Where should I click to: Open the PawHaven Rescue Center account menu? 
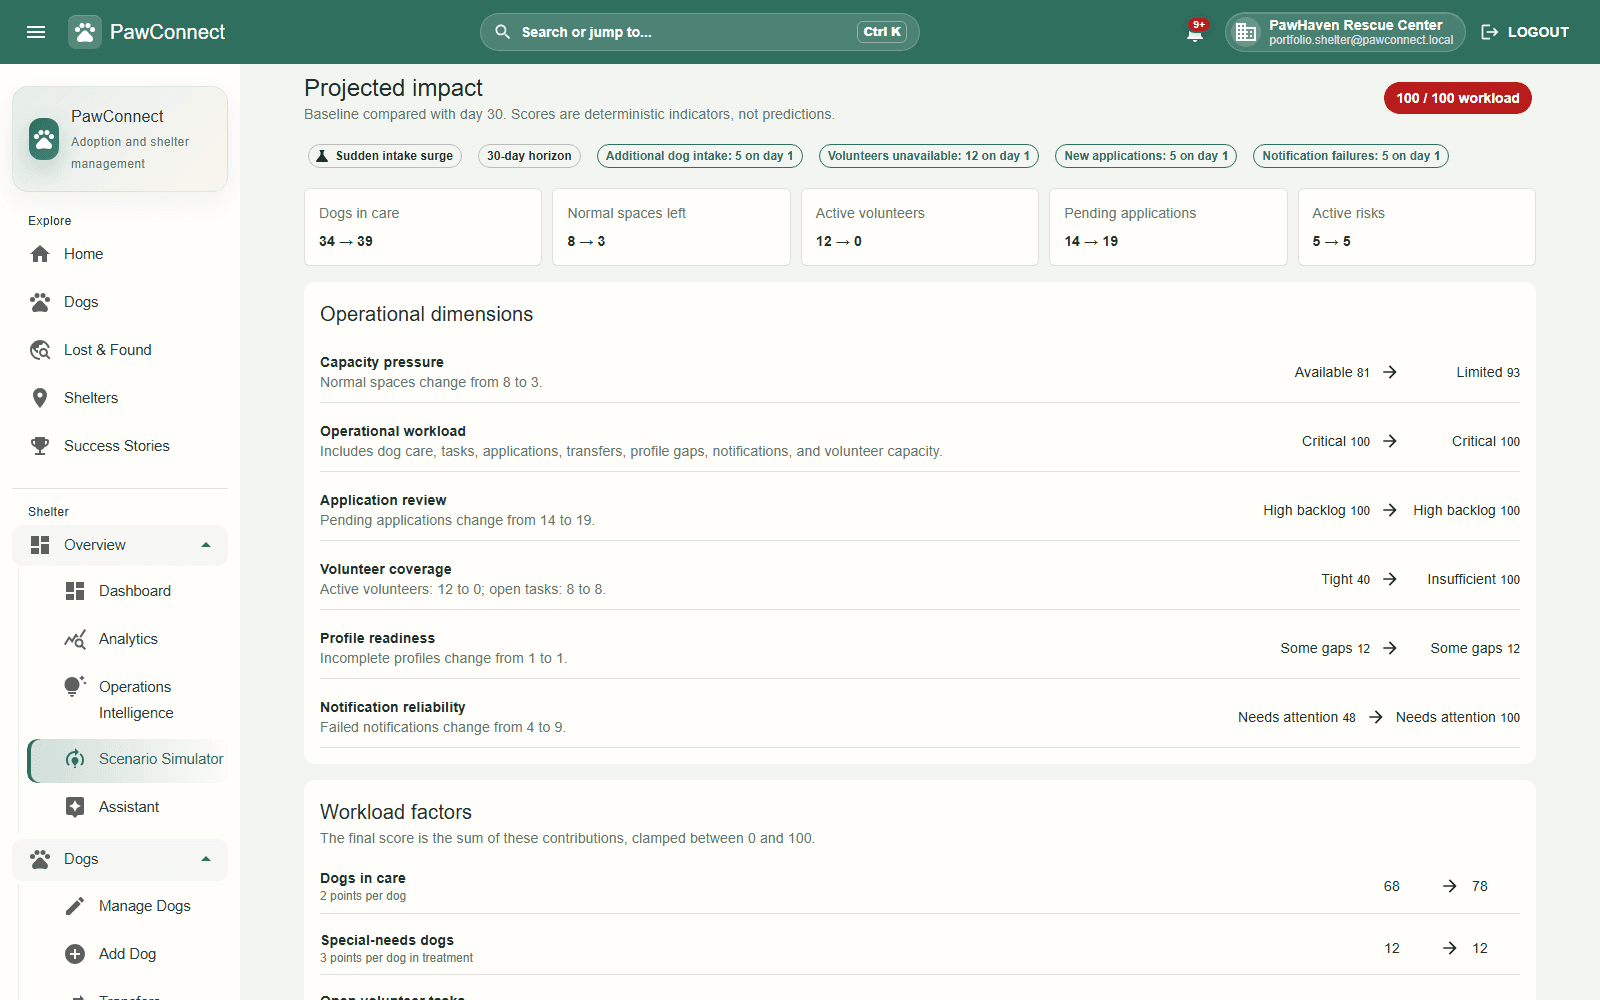coord(1345,32)
